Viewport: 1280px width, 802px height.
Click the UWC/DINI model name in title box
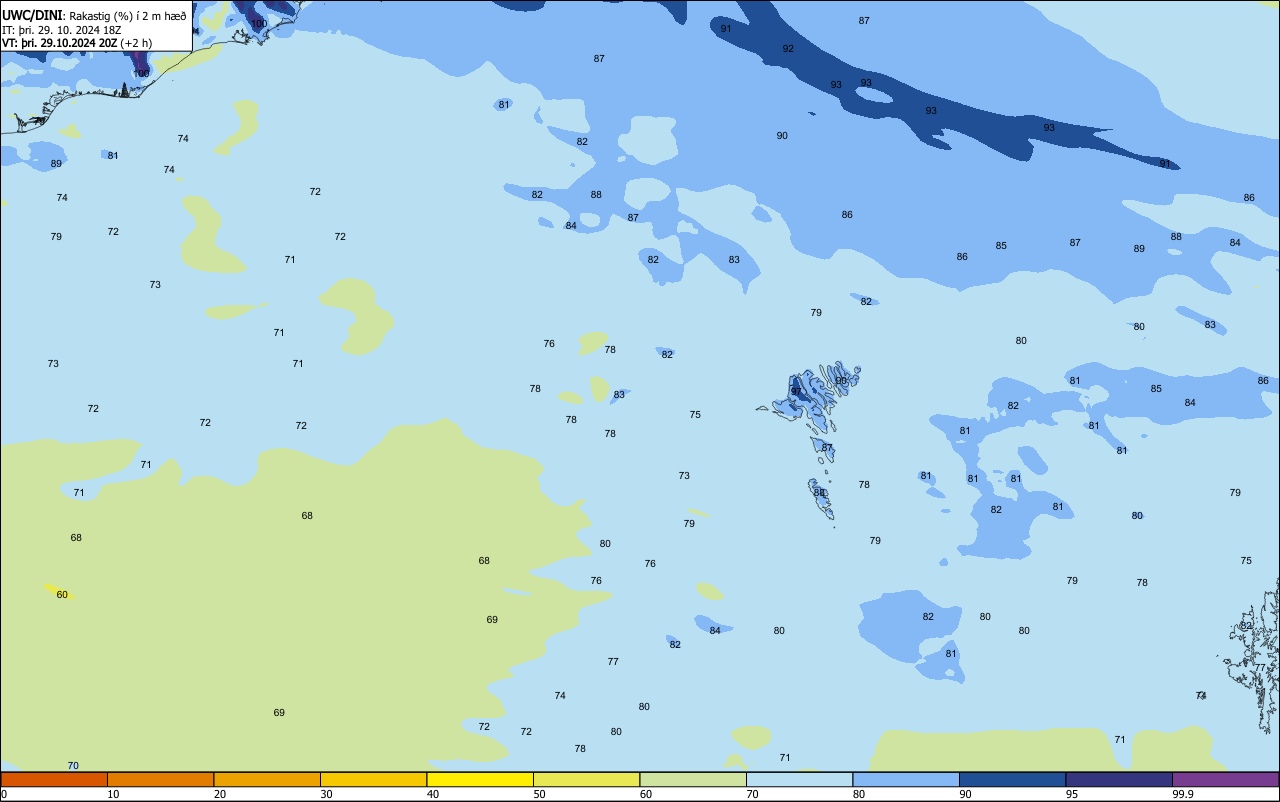(33, 15)
